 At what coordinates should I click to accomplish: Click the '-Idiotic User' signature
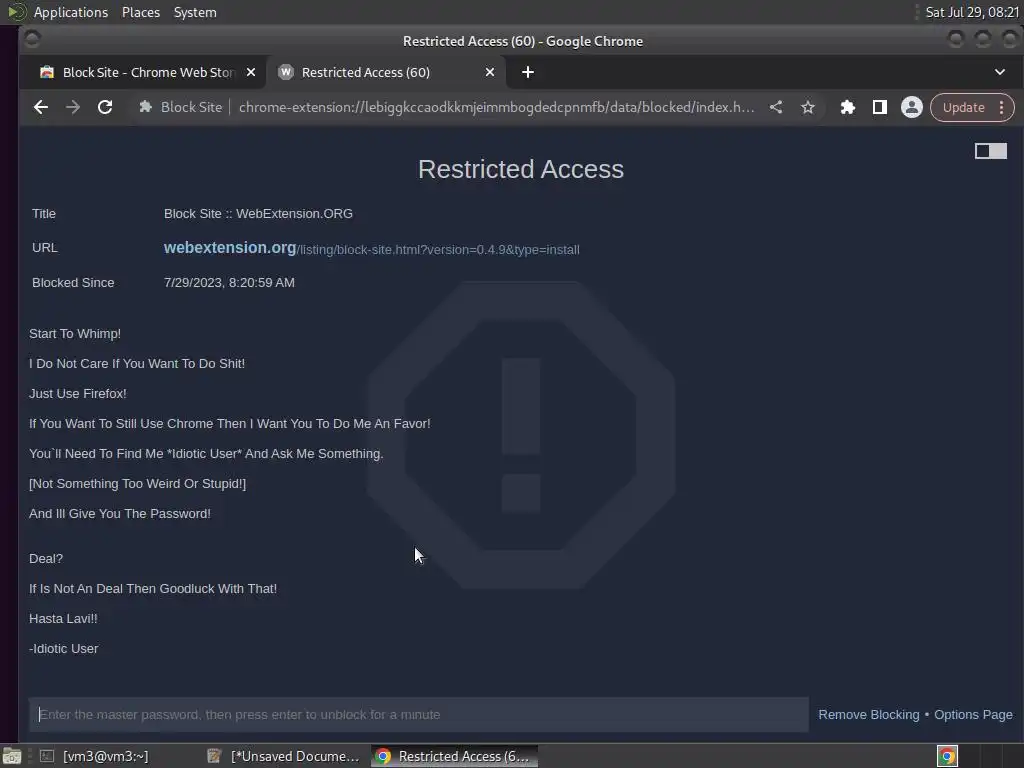click(x=64, y=649)
